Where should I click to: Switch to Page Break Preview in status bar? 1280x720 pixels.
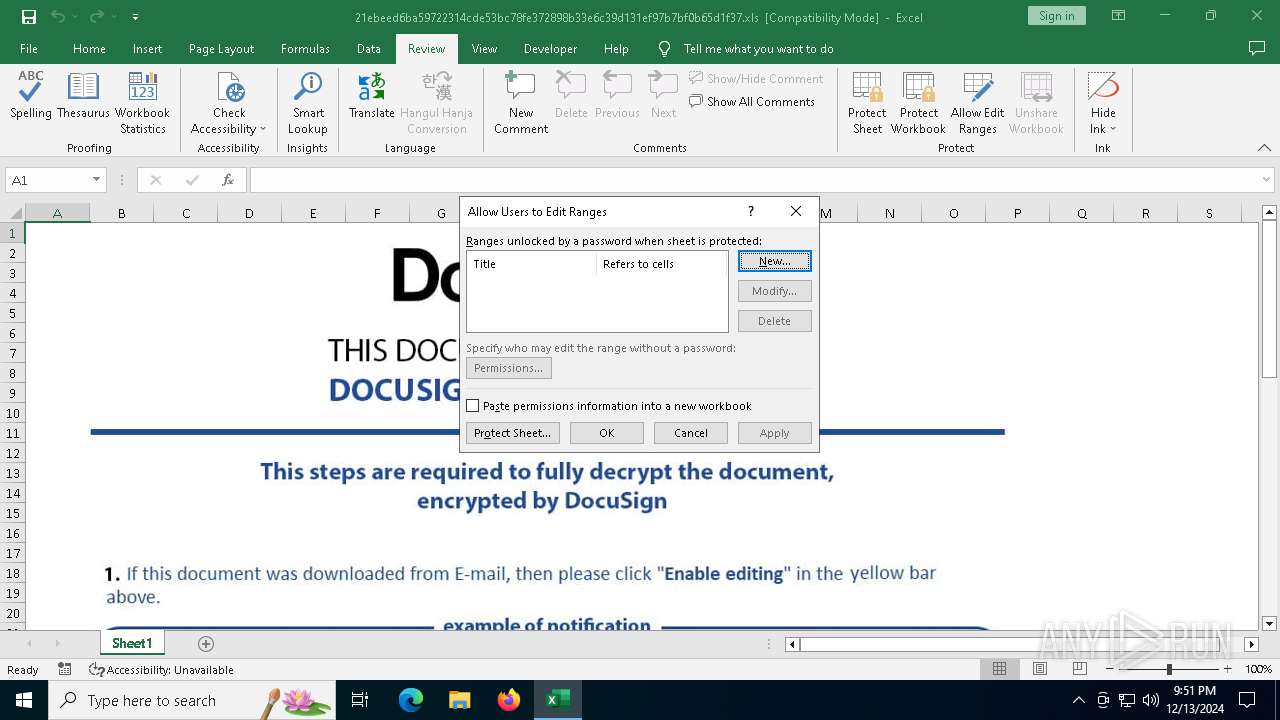pos(1079,669)
